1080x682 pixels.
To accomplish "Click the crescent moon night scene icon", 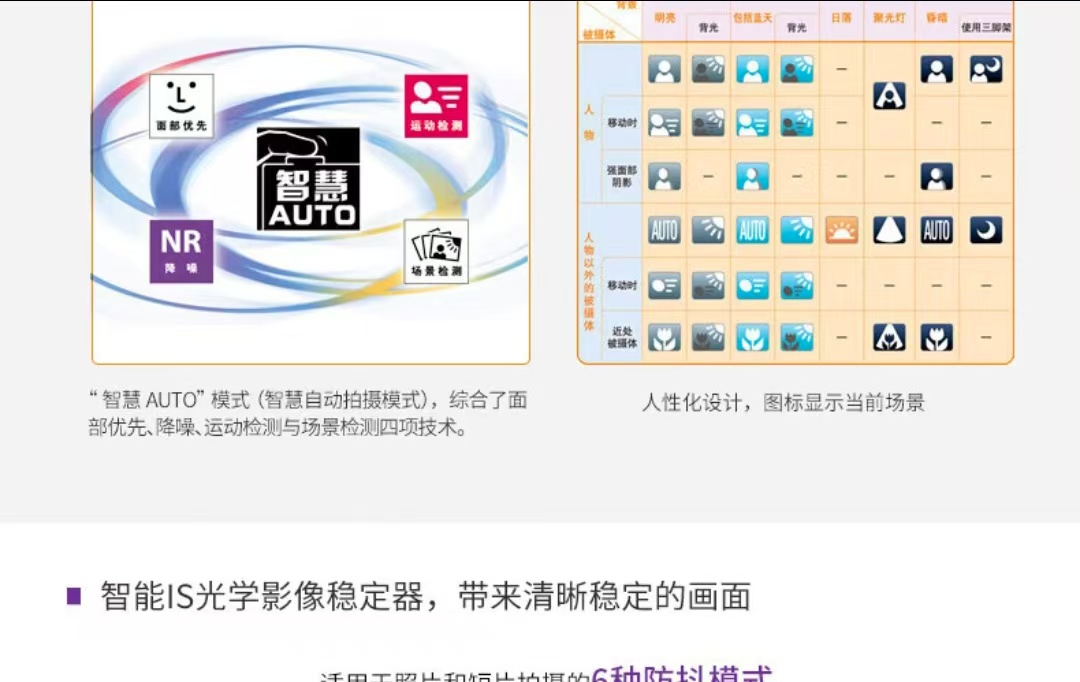I will [x=985, y=229].
